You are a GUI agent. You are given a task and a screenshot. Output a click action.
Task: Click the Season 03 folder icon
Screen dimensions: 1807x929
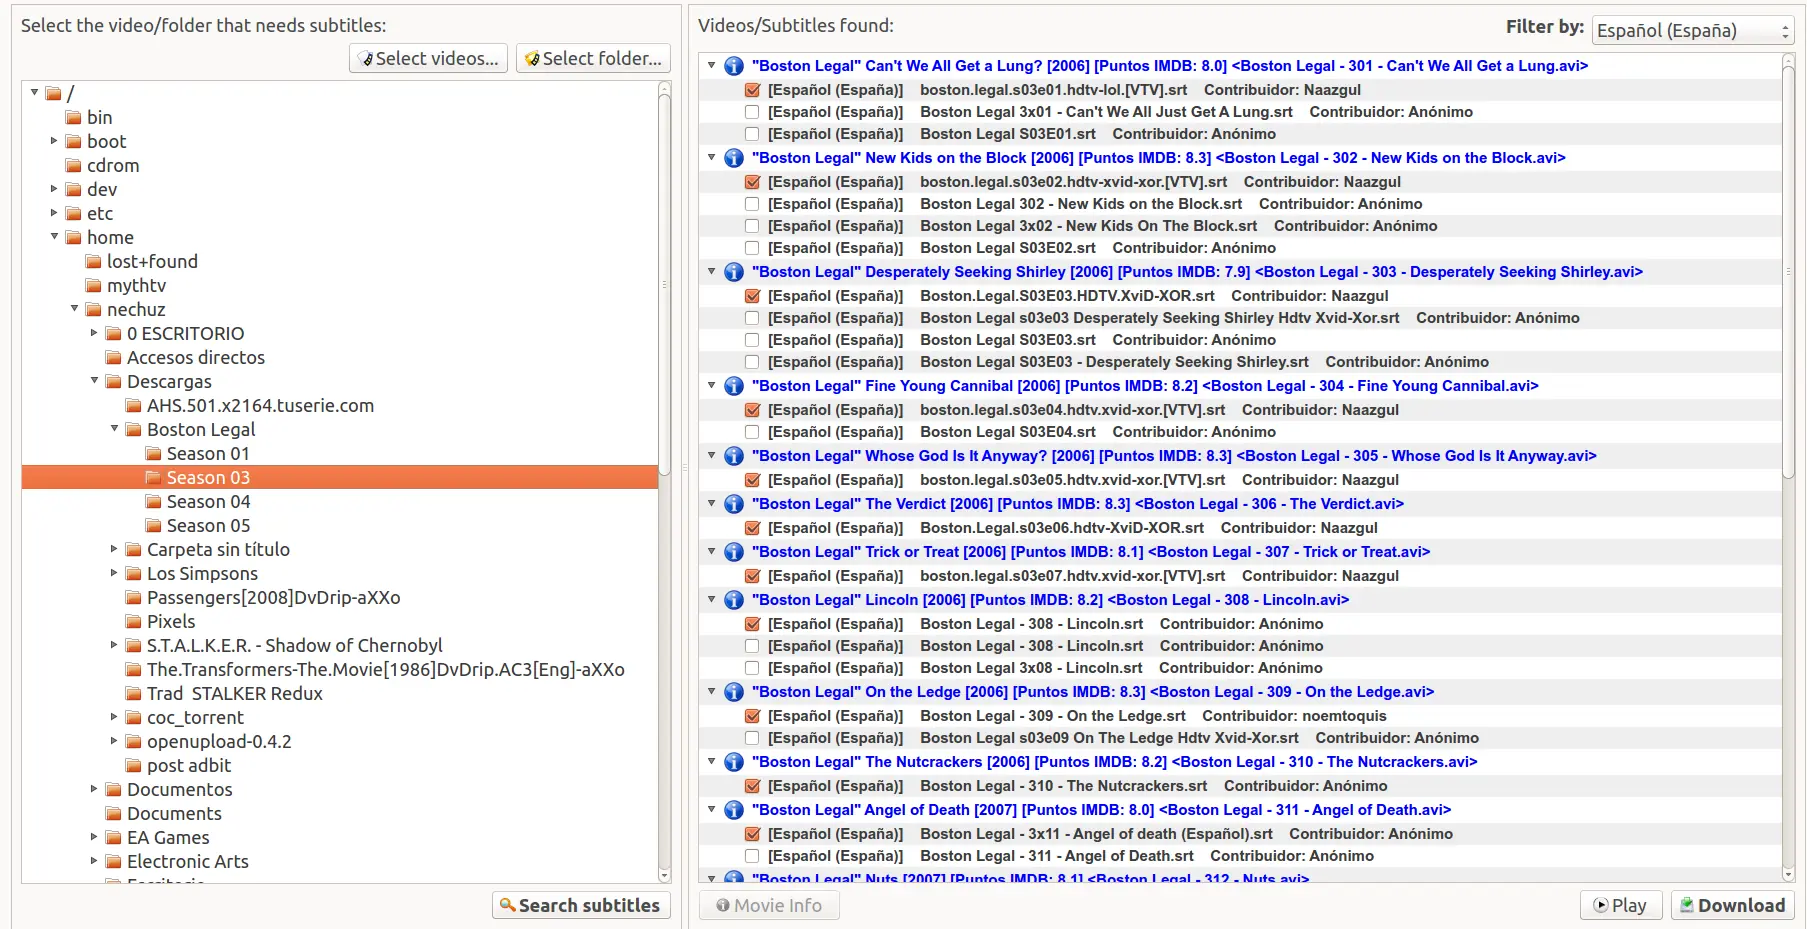pos(153,478)
